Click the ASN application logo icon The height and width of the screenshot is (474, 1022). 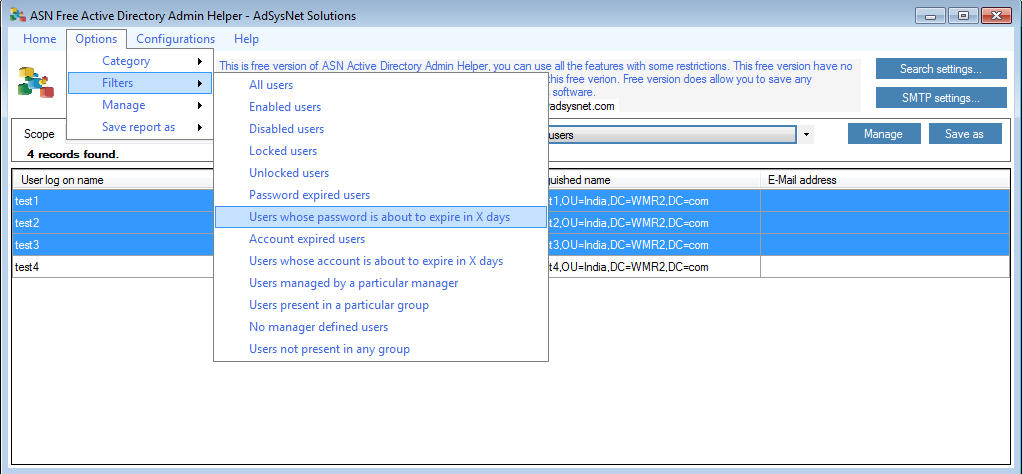pos(36,83)
